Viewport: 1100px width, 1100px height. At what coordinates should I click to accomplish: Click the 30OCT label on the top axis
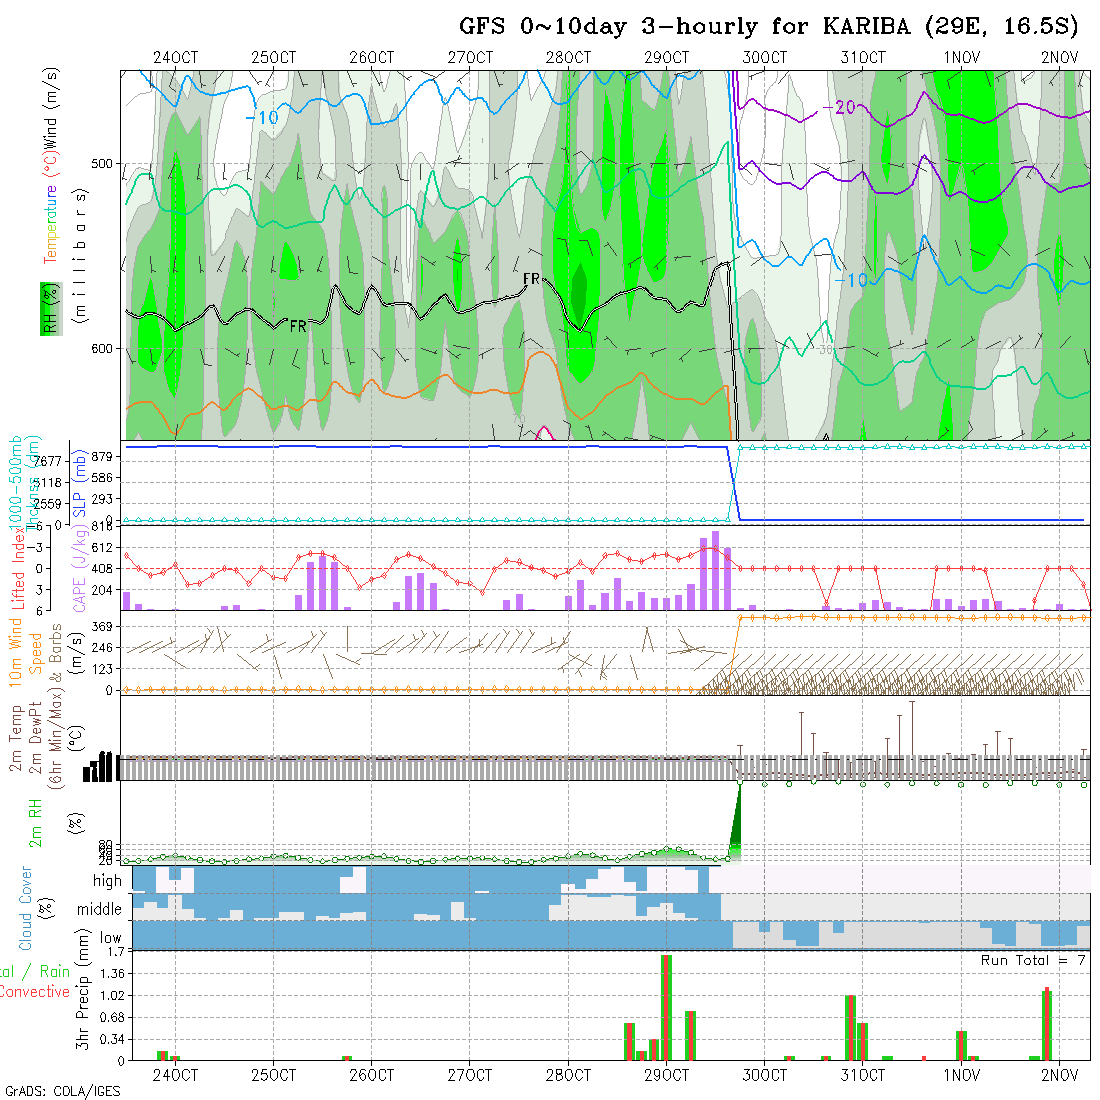pos(764,57)
